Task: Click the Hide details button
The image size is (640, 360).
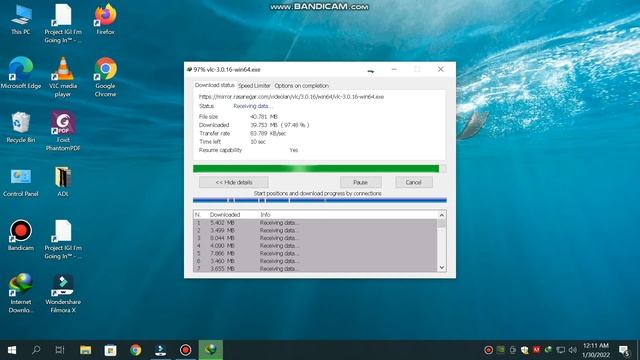Action: [234, 182]
